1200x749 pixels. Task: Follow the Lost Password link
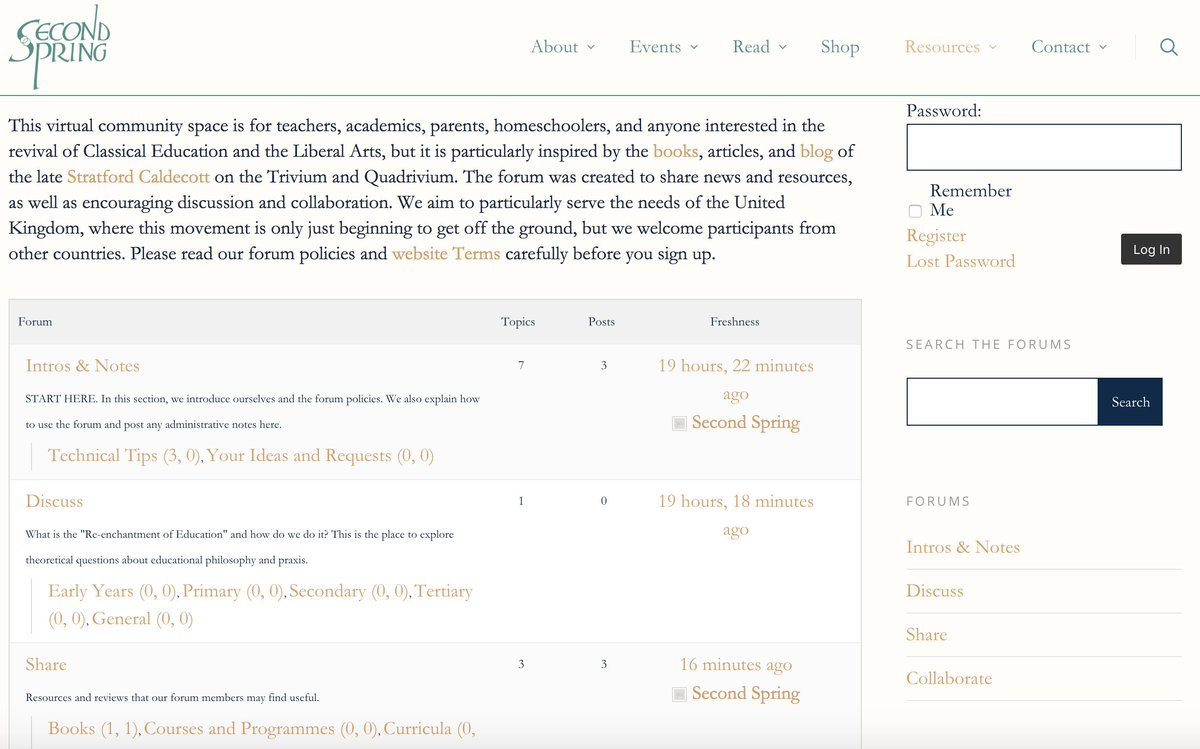pos(960,261)
